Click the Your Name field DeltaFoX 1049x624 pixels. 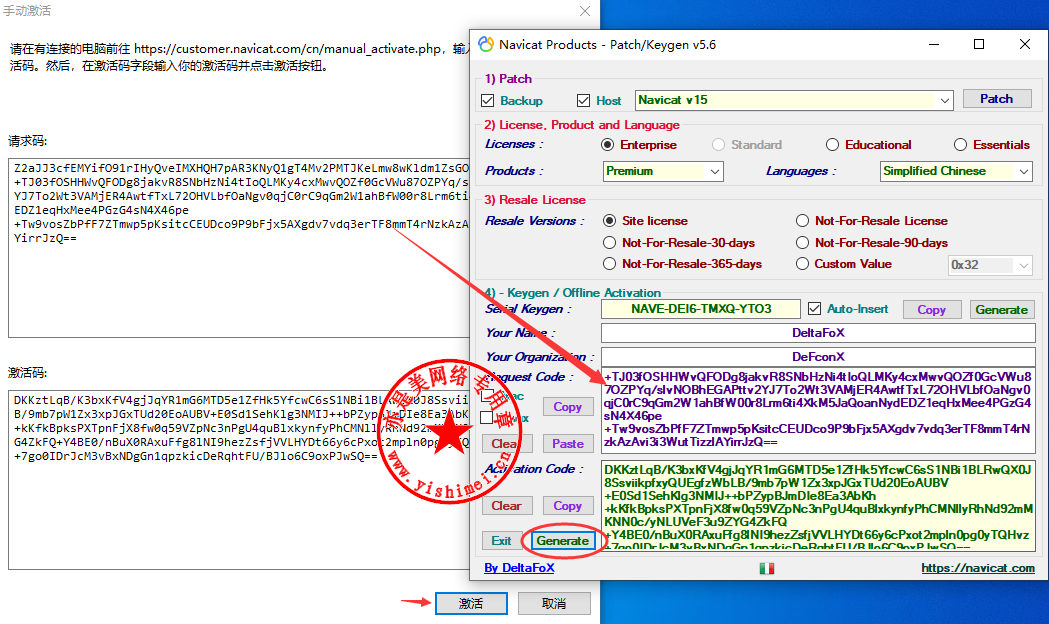[818, 332]
